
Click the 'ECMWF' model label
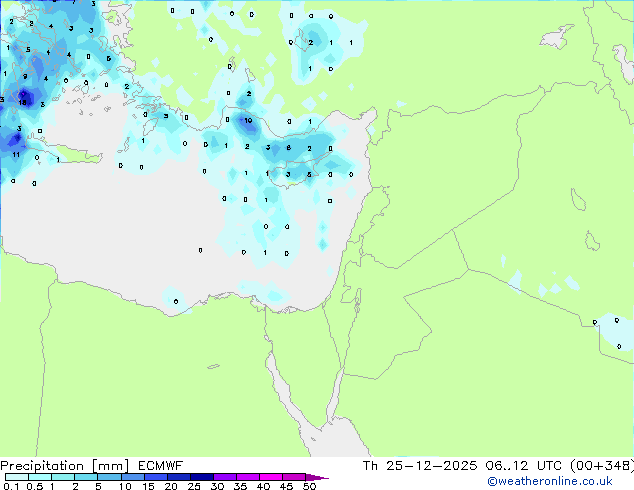[161, 466]
